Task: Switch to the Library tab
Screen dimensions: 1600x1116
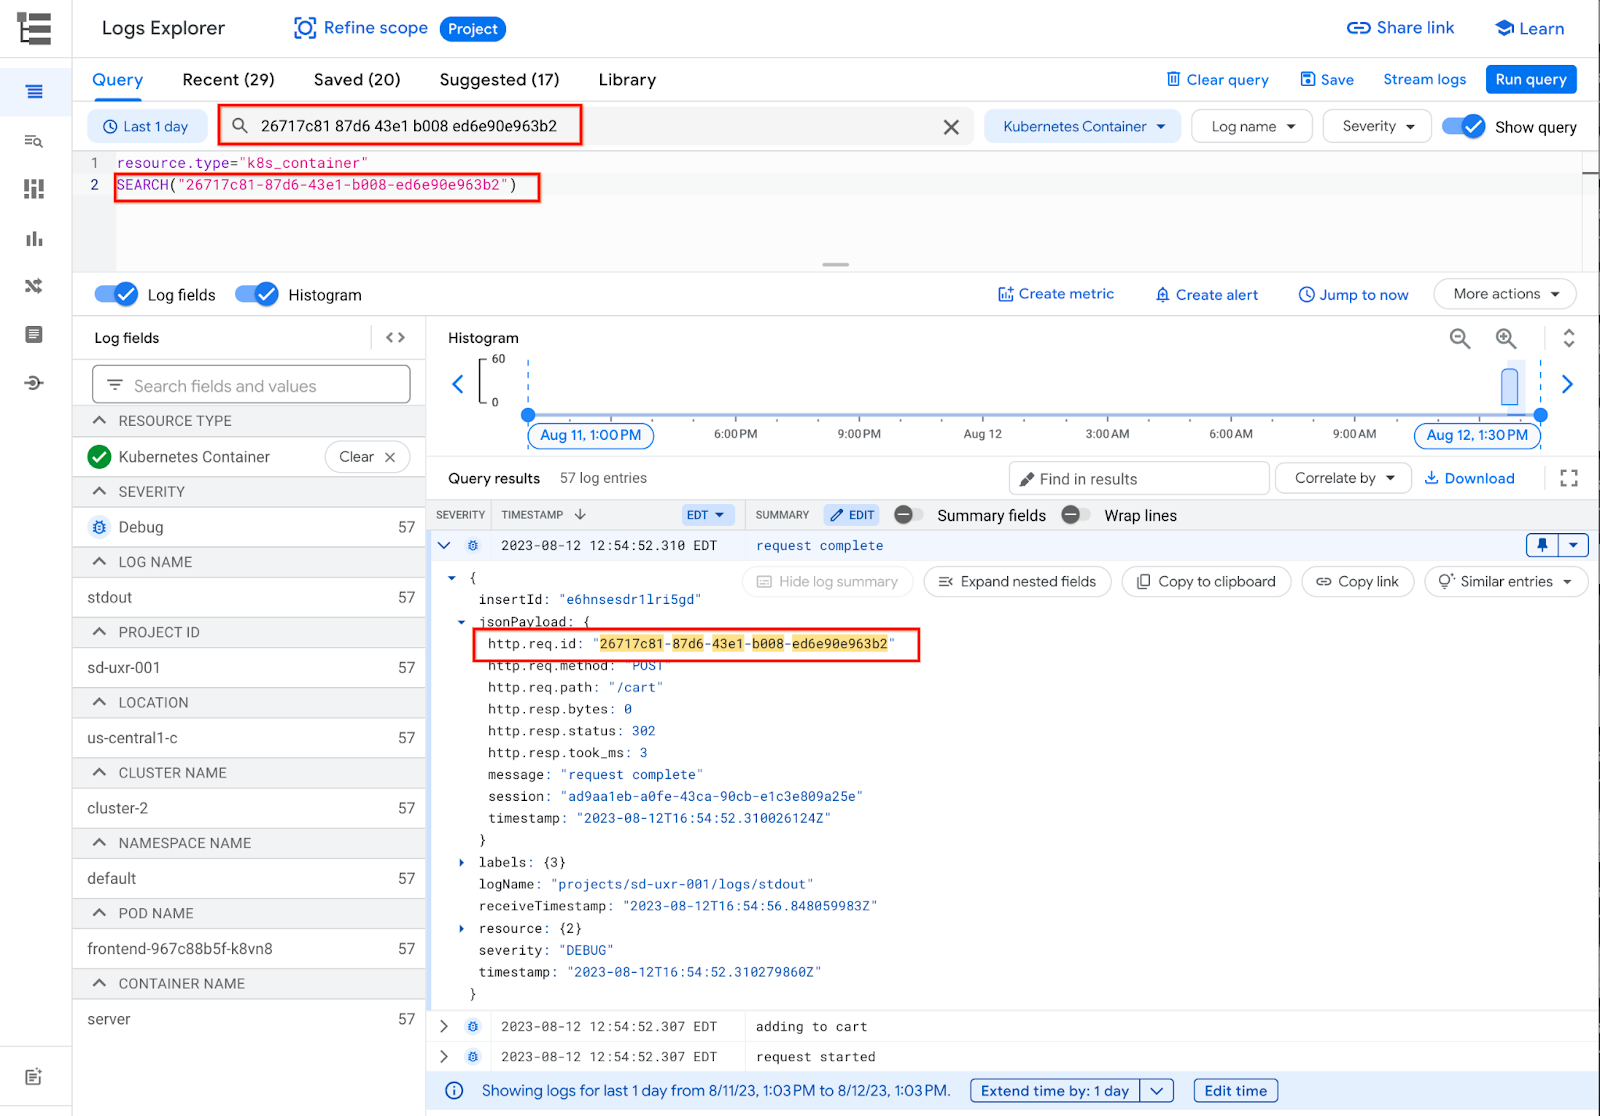Action: 627,80
